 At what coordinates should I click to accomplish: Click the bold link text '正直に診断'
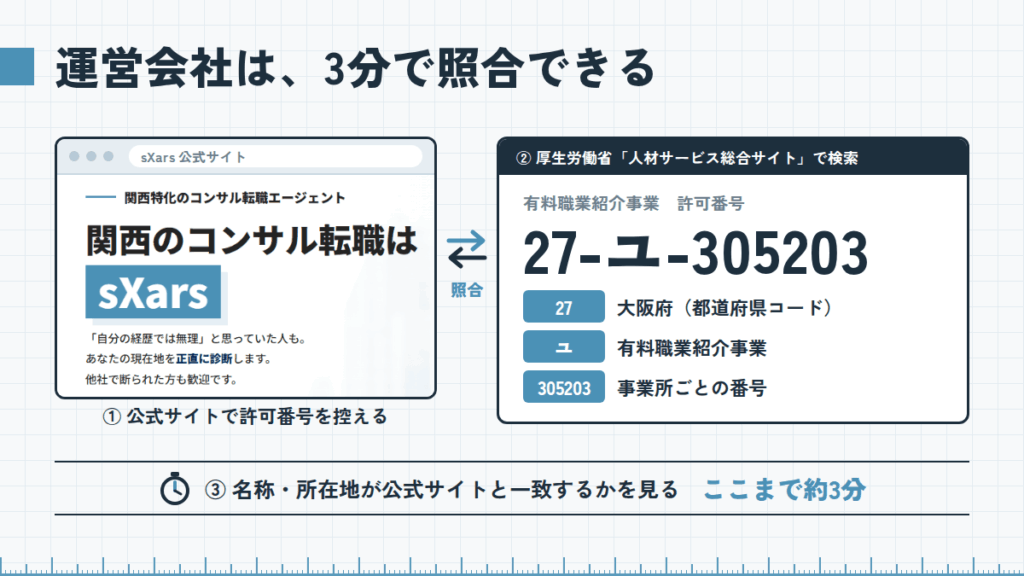[204, 359]
